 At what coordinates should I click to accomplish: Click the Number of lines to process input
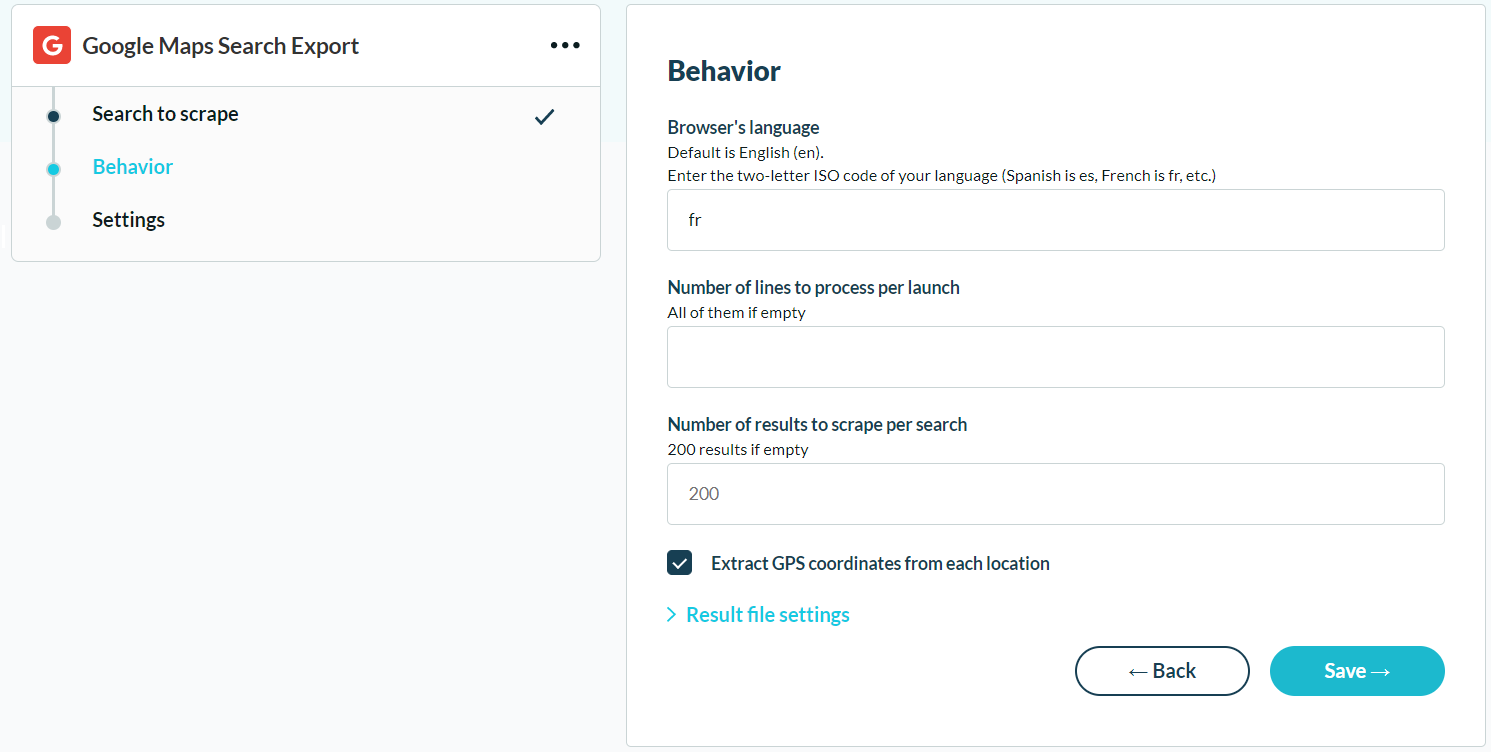tap(1056, 357)
